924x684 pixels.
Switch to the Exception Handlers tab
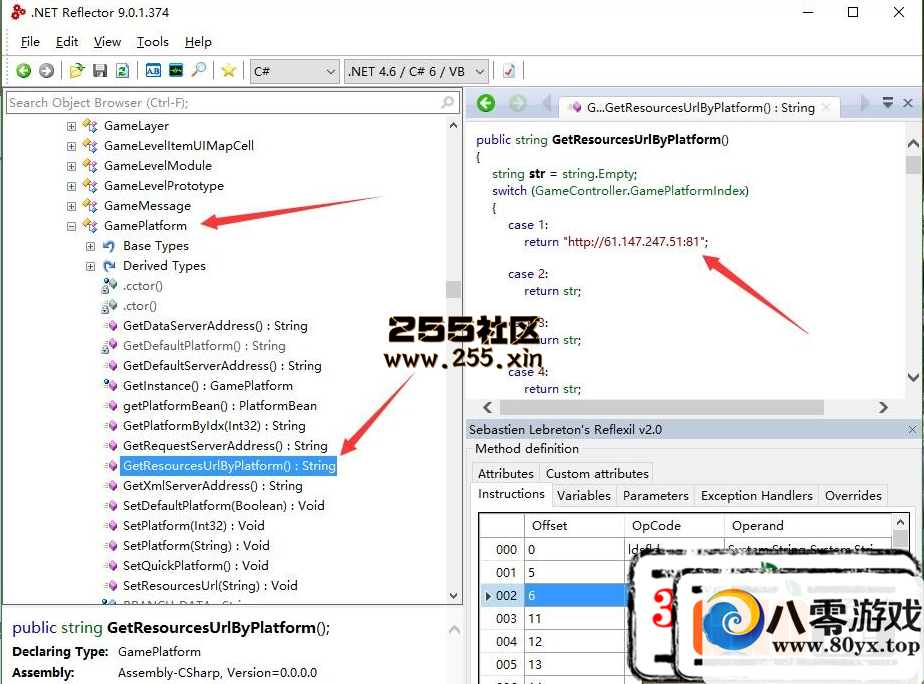pos(756,495)
